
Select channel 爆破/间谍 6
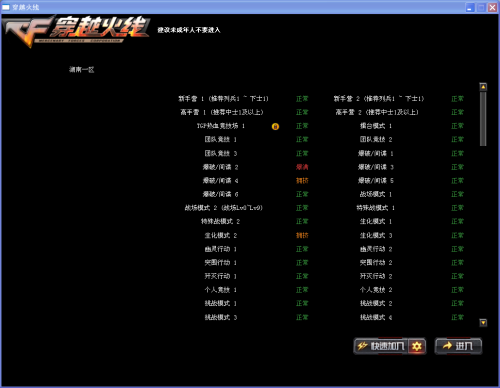tap(221, 194)
